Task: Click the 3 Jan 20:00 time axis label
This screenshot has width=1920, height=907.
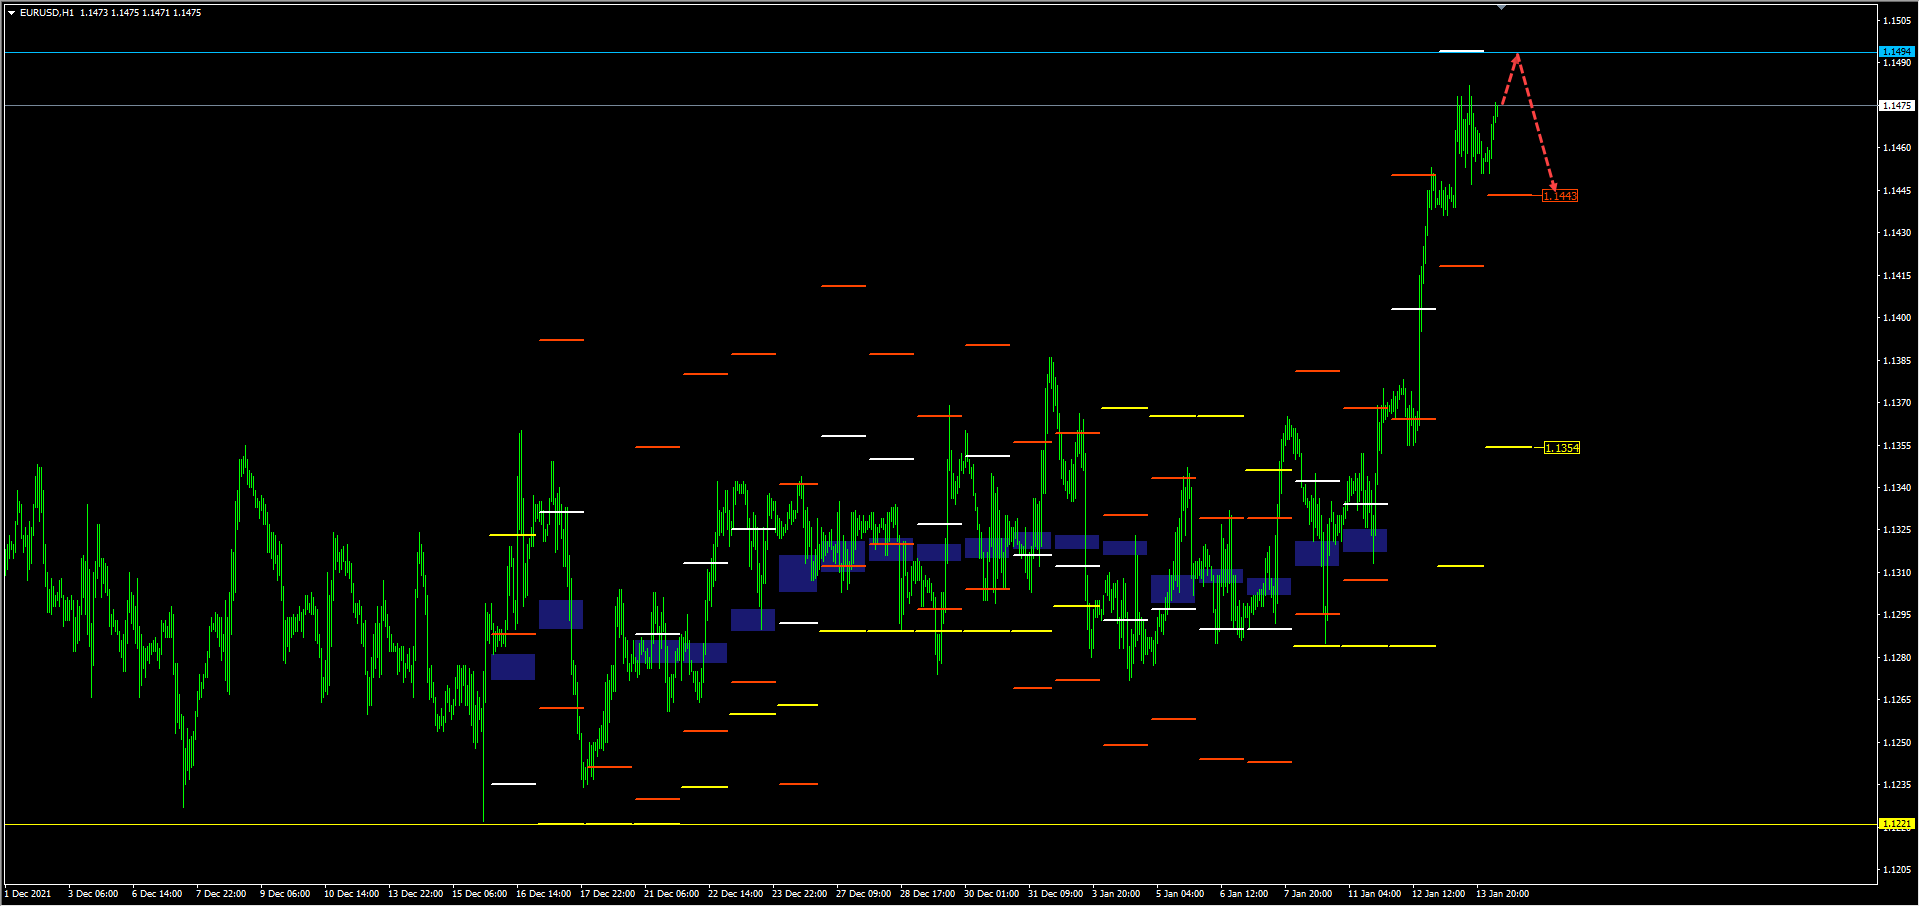Action: [x=1116, y=894]
